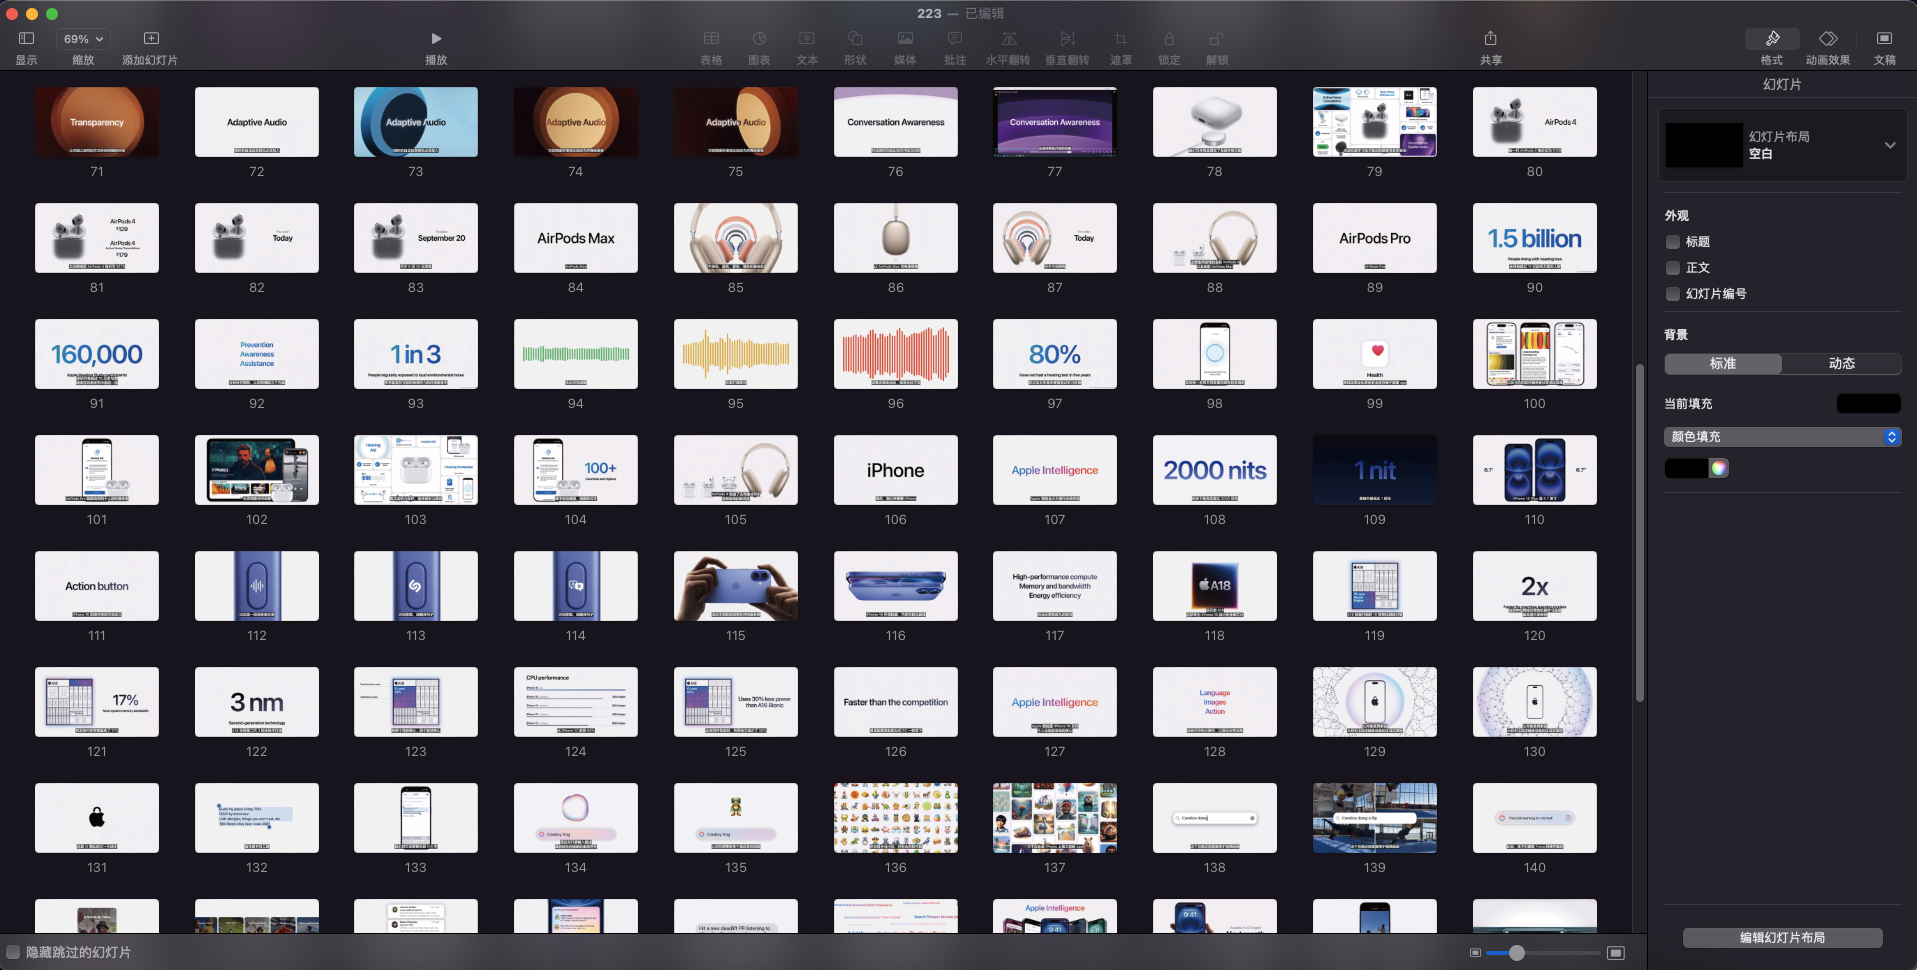This screenshot has height=970, width=1917.
Task: Select slide 118 A18 chip thumbnail
Action: pos(1215,586)
